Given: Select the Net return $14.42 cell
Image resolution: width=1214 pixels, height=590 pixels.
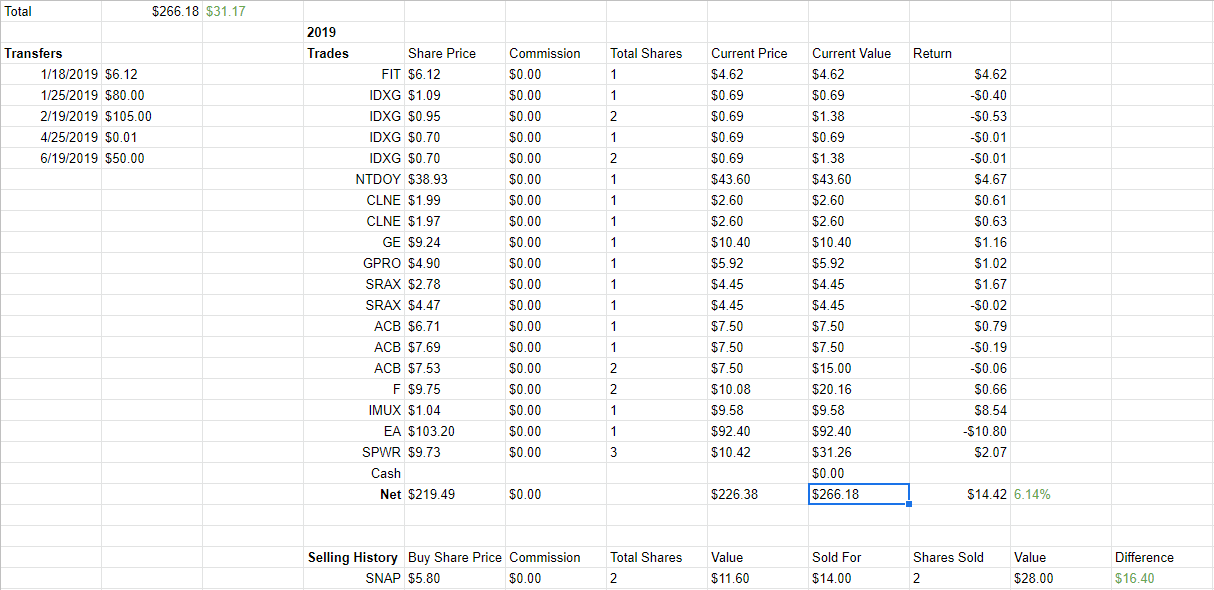Looking at the screenshot, I should click(x=986, y=494).
